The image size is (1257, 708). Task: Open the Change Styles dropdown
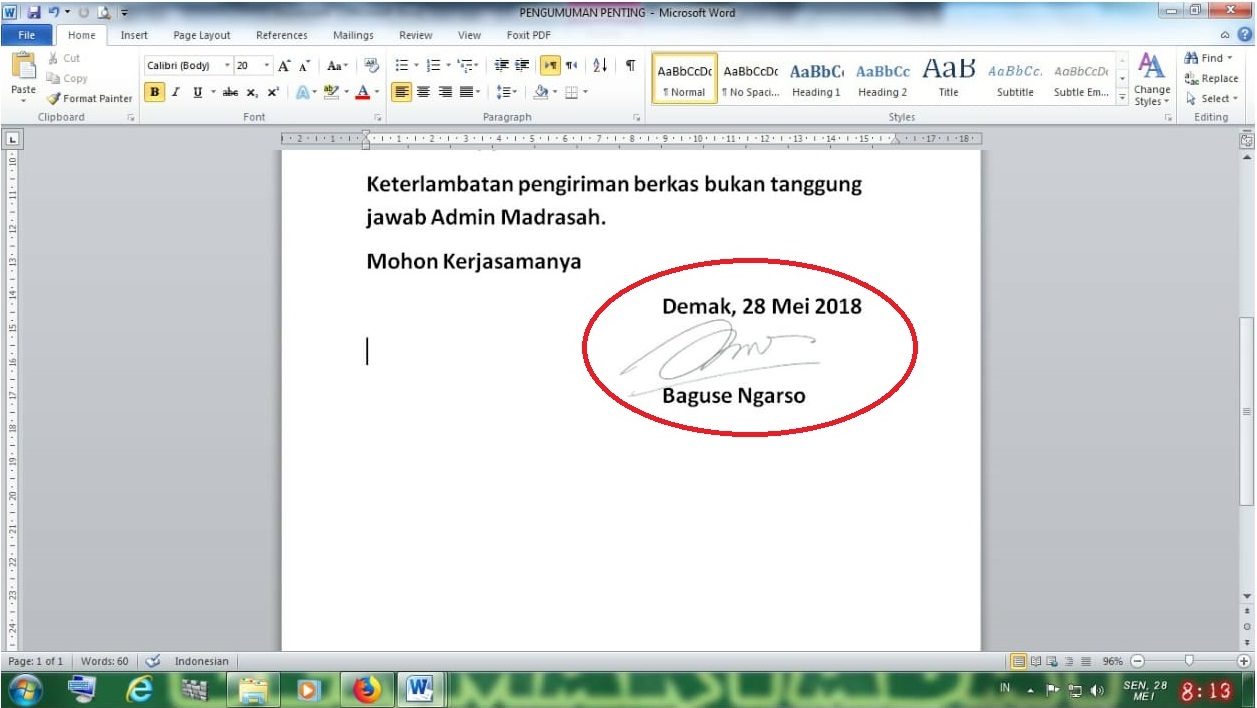coord(1151,85)
